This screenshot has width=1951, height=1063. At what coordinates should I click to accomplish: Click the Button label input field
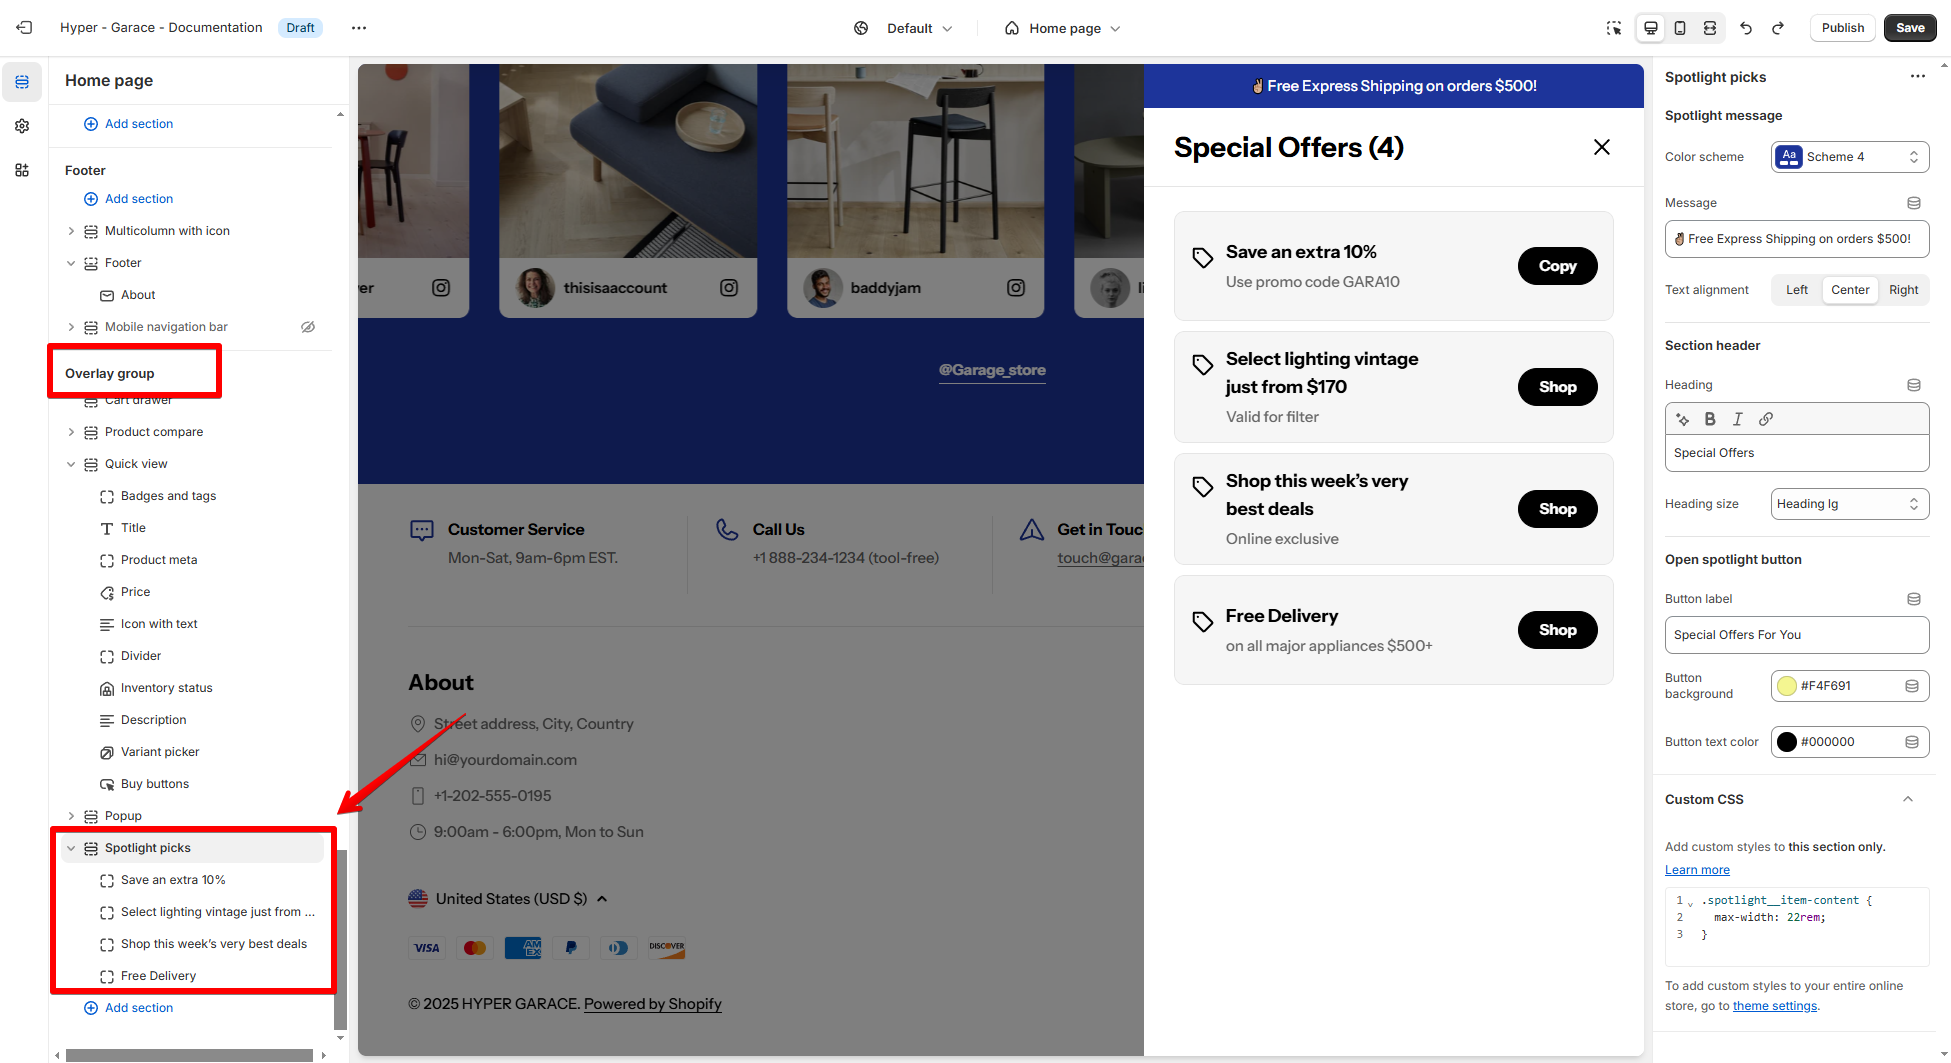[x=1797, y=635]
